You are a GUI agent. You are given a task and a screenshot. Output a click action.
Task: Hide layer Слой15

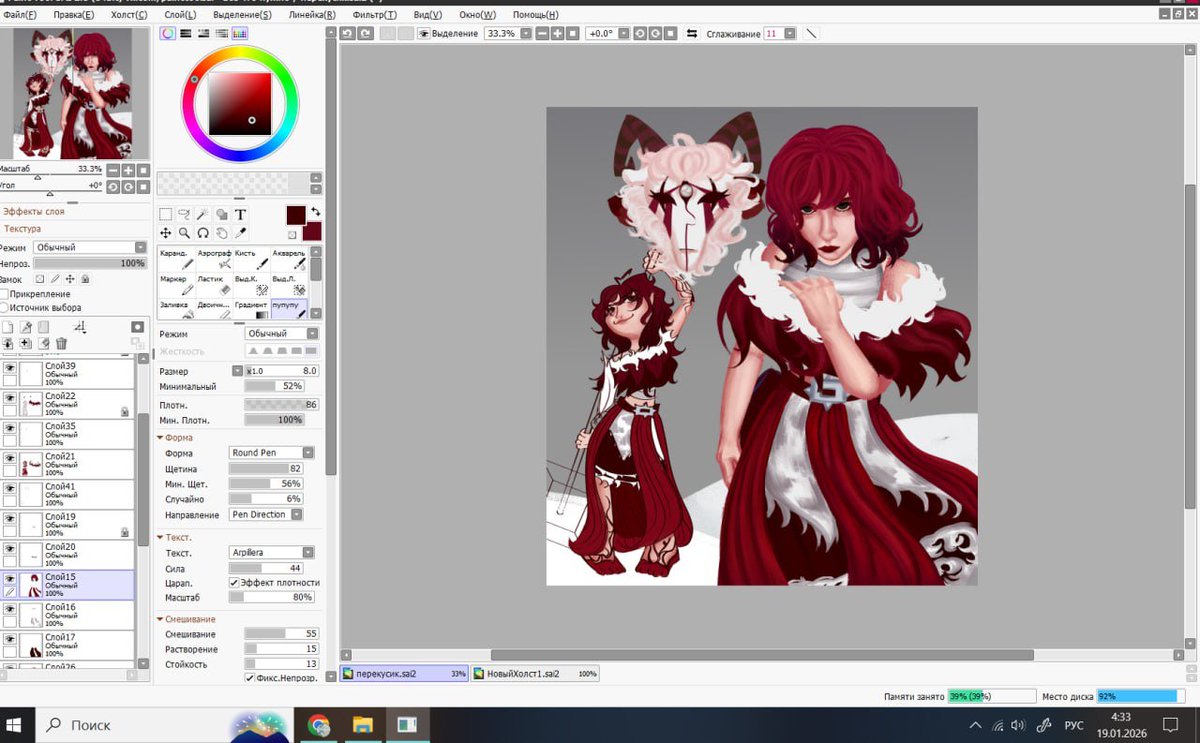click(9, 579)
